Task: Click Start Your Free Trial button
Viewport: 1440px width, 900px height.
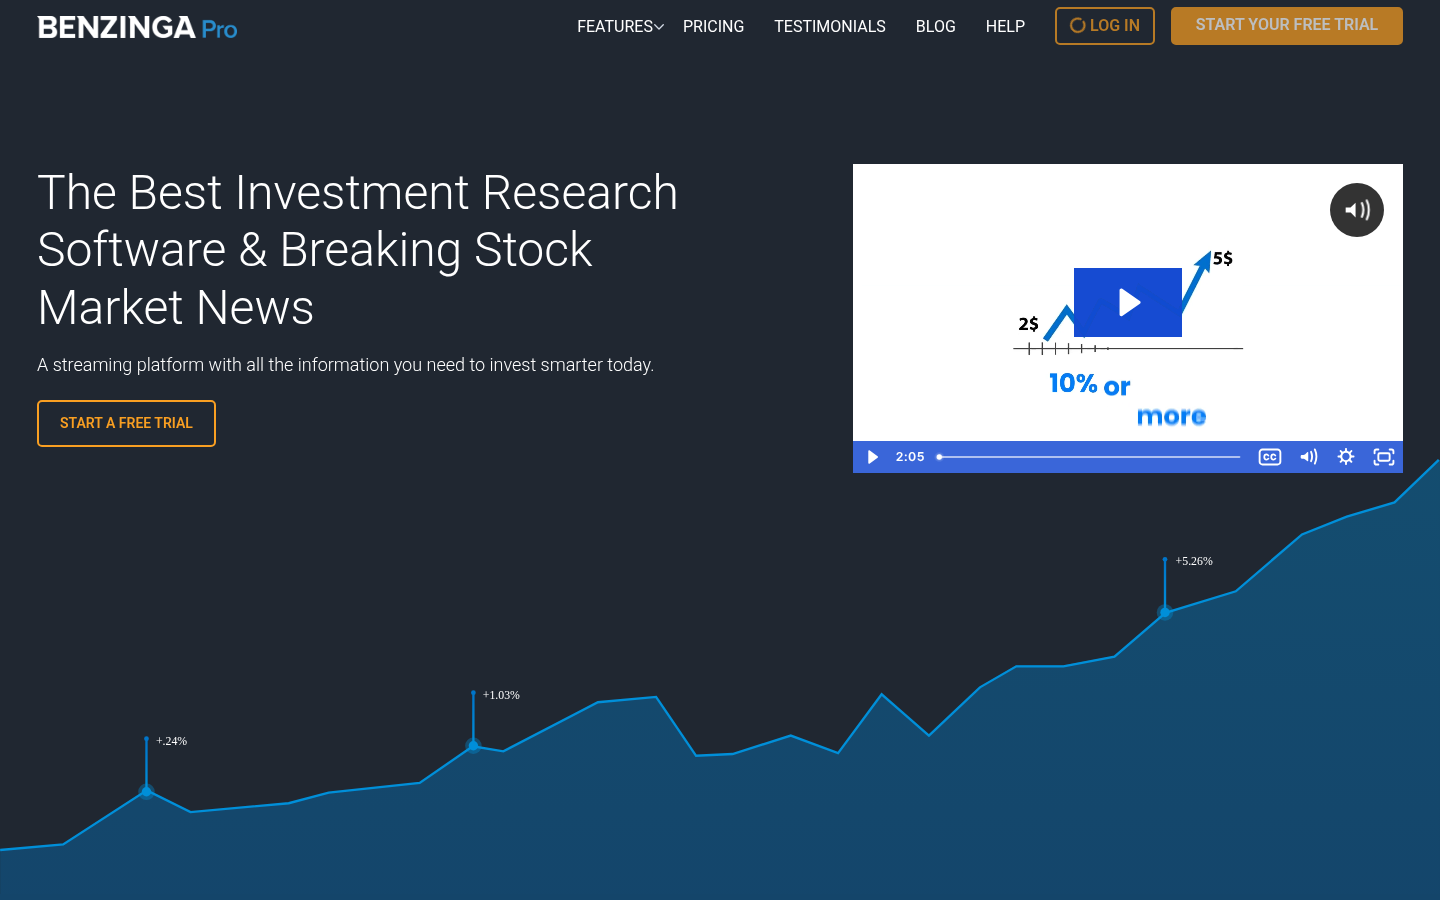Action: 1287,26
